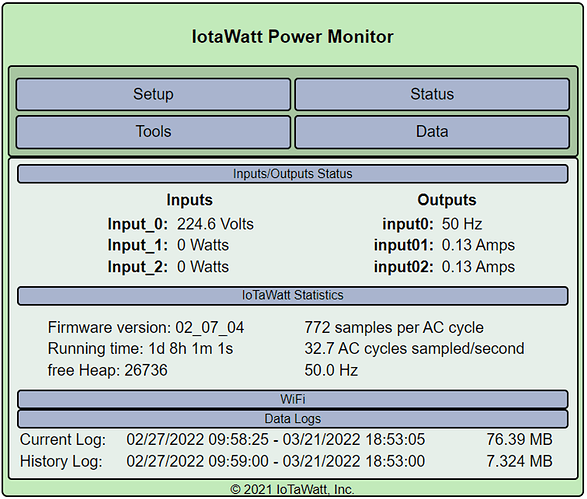Open the Data menu button
587x499 pixels.
tap(432, 132)
